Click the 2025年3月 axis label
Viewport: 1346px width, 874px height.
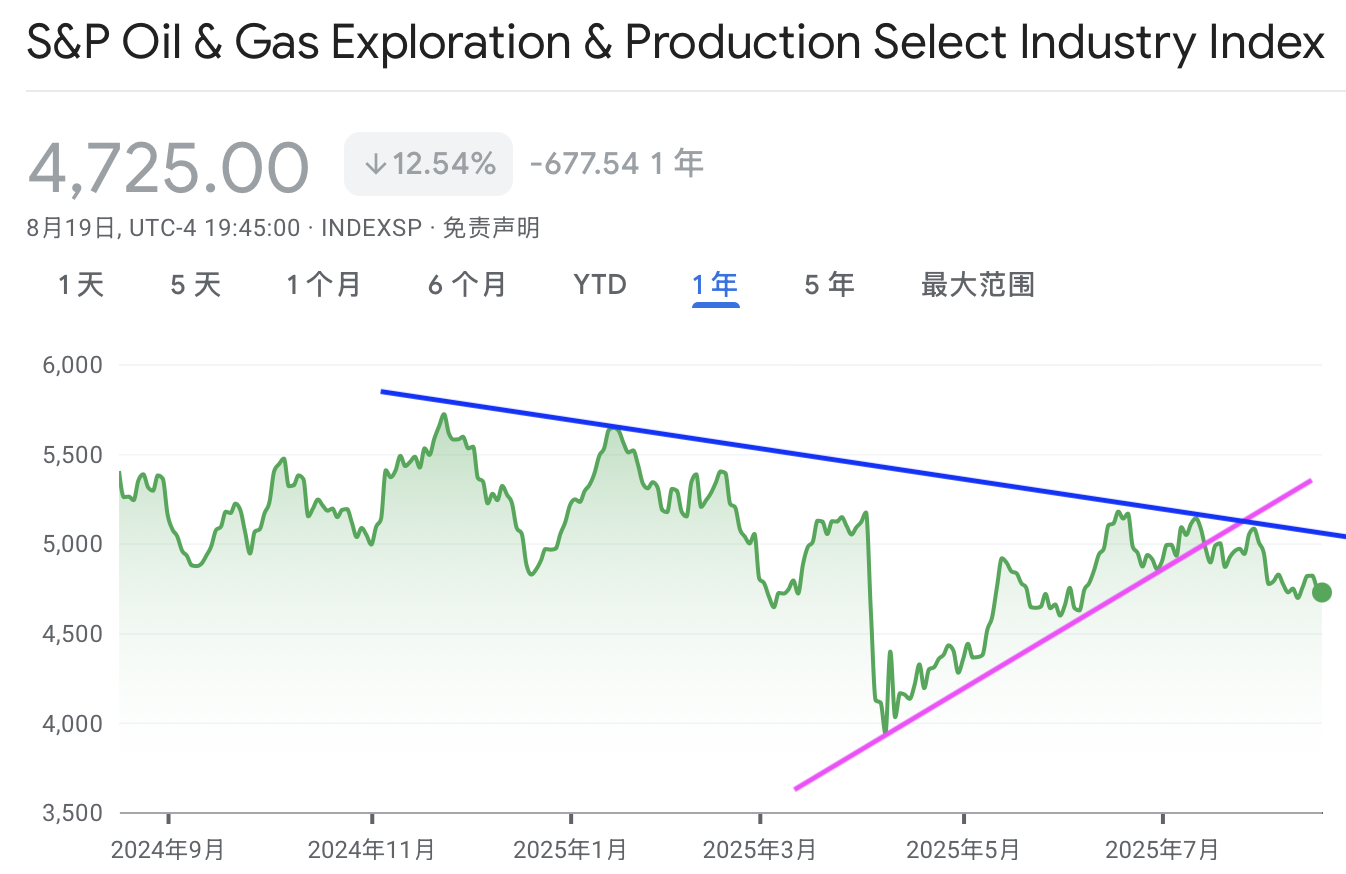[760, 850]
